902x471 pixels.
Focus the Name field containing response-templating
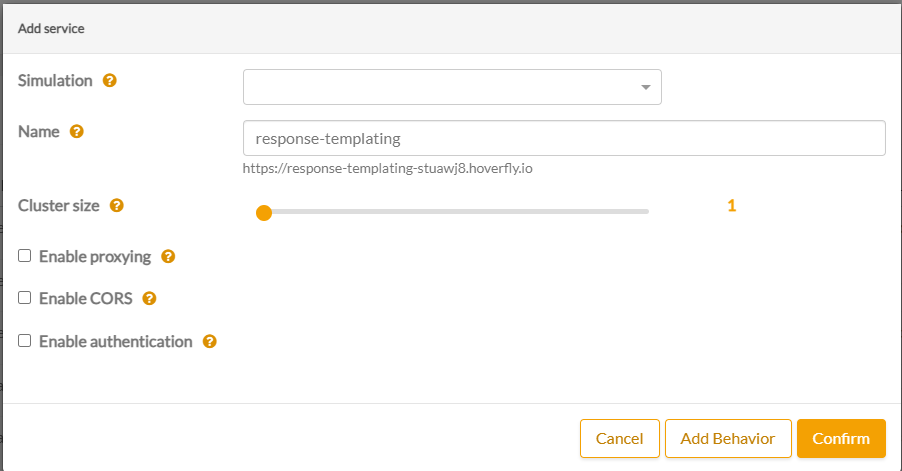coord(564,138)
